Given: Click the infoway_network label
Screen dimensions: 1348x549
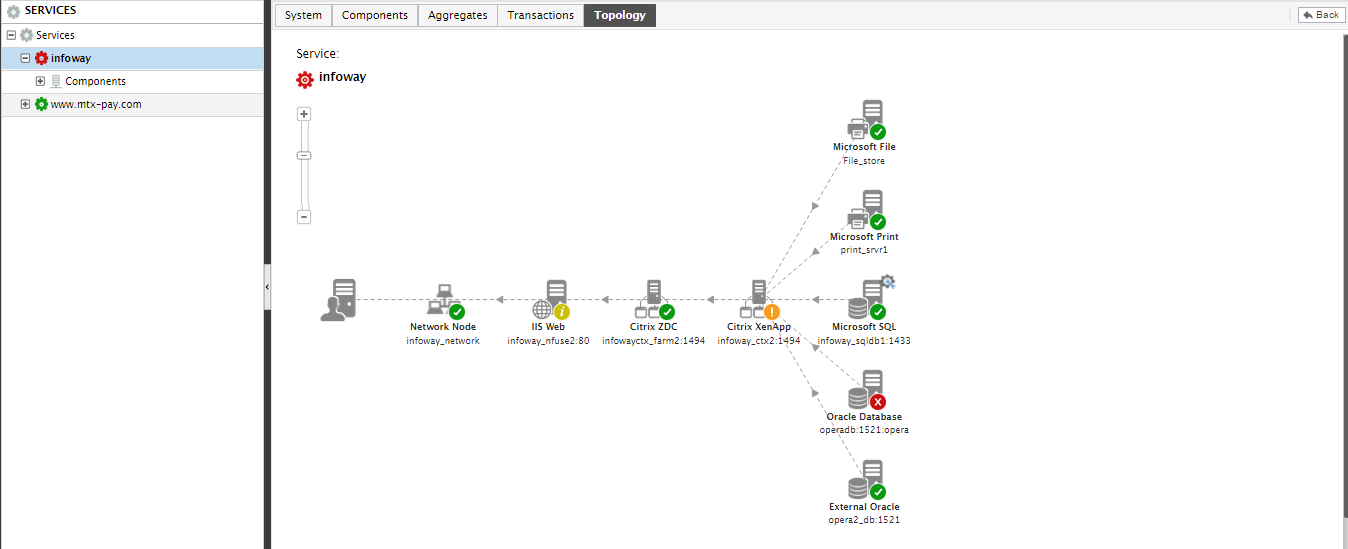Looking at the screenshot, I should [x=443, y=340].
